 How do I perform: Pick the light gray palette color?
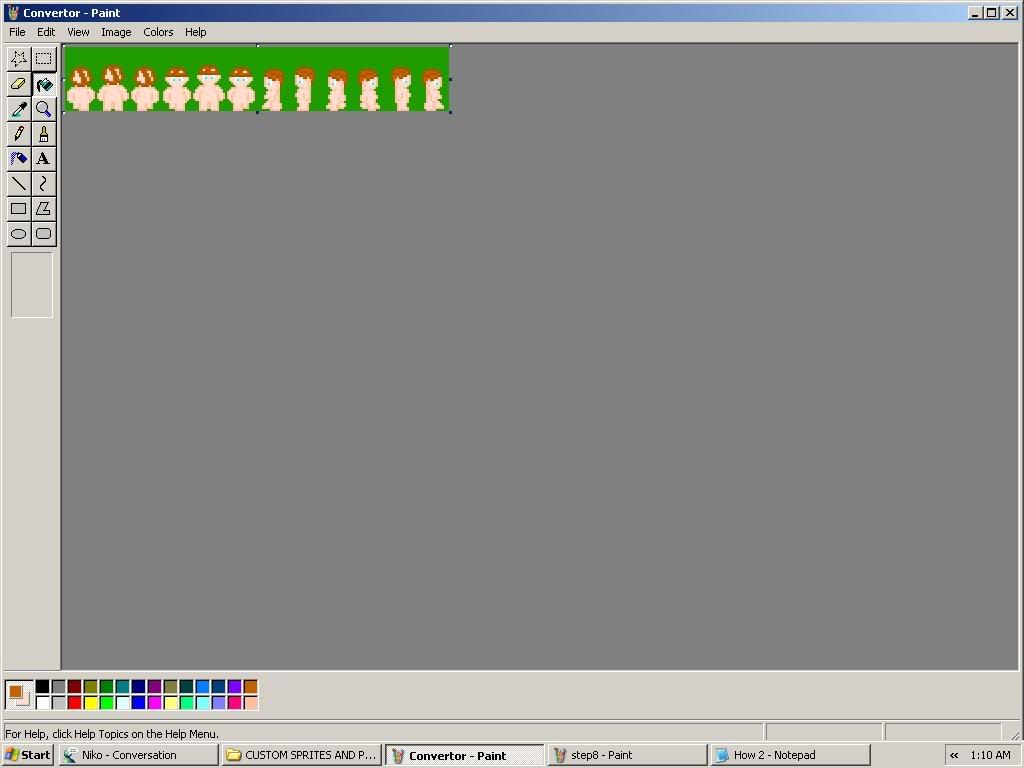tap(59, 703)
